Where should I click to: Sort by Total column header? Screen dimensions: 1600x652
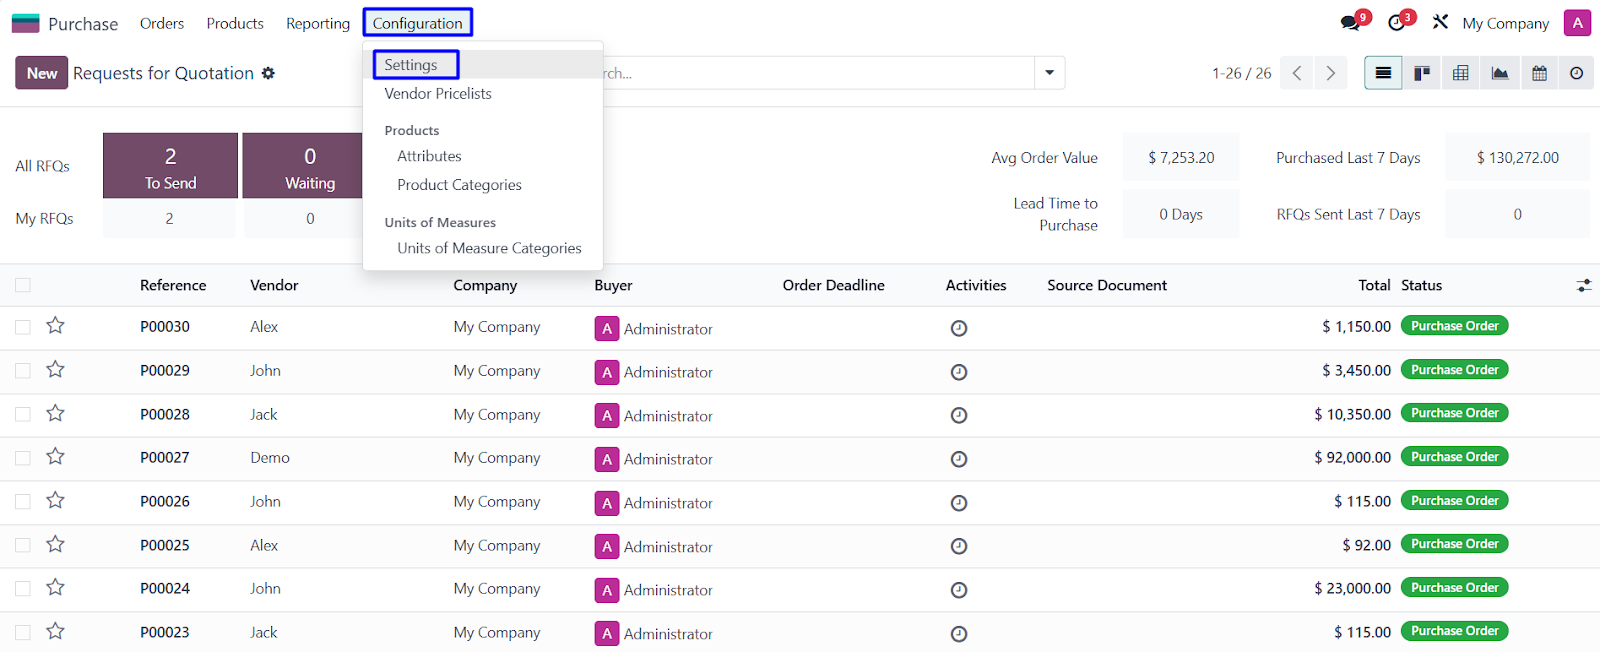tap(1374, 285)
